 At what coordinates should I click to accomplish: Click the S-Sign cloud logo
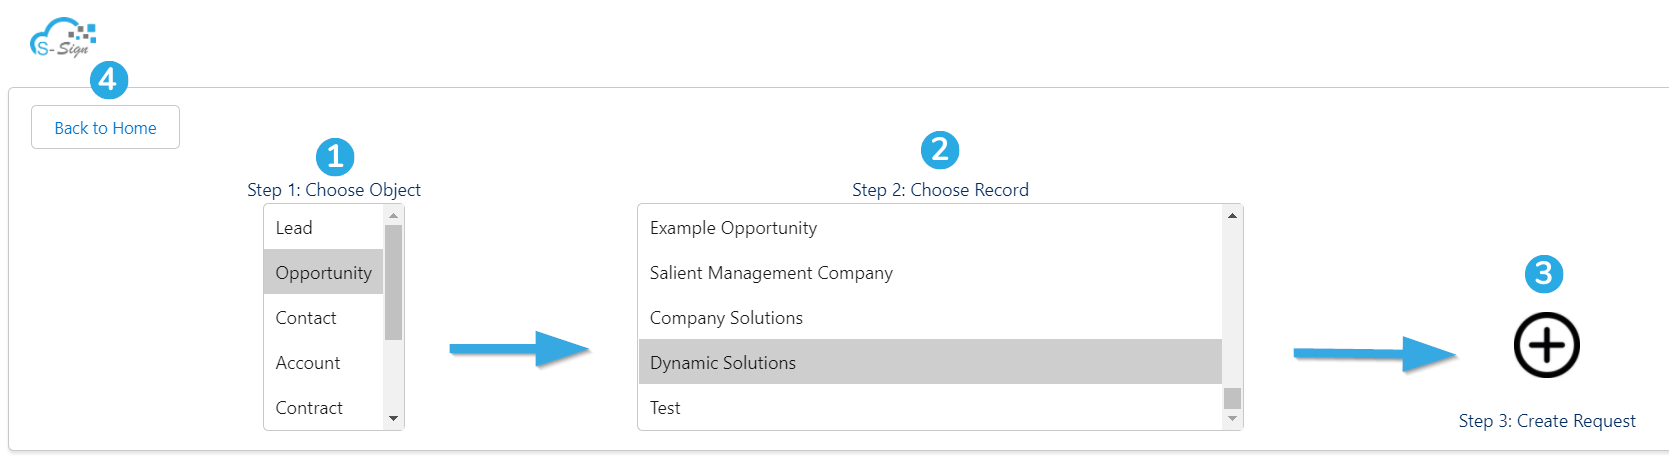63,38
